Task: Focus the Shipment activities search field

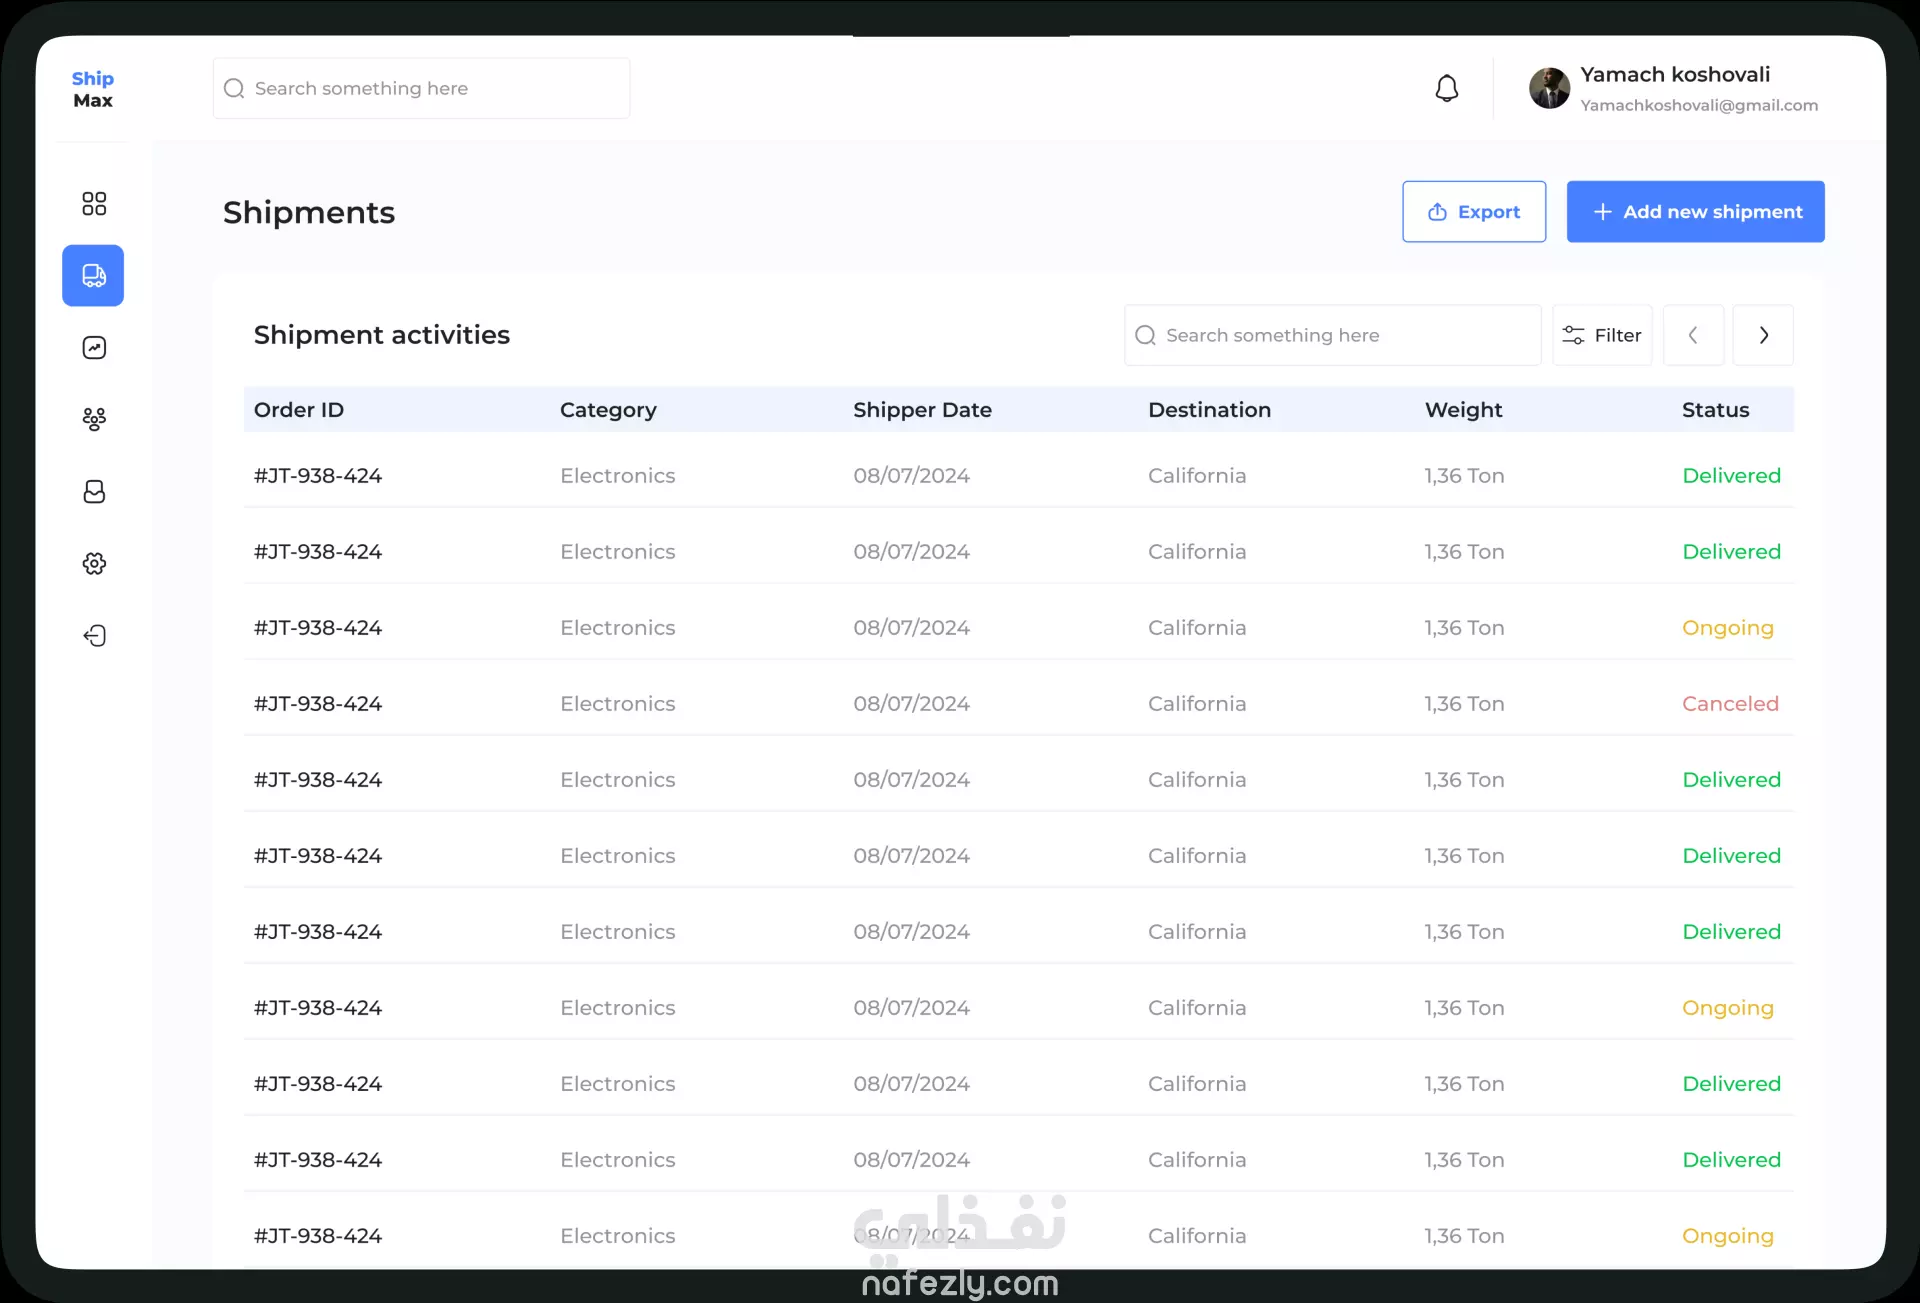Action: pos(1331,335)
